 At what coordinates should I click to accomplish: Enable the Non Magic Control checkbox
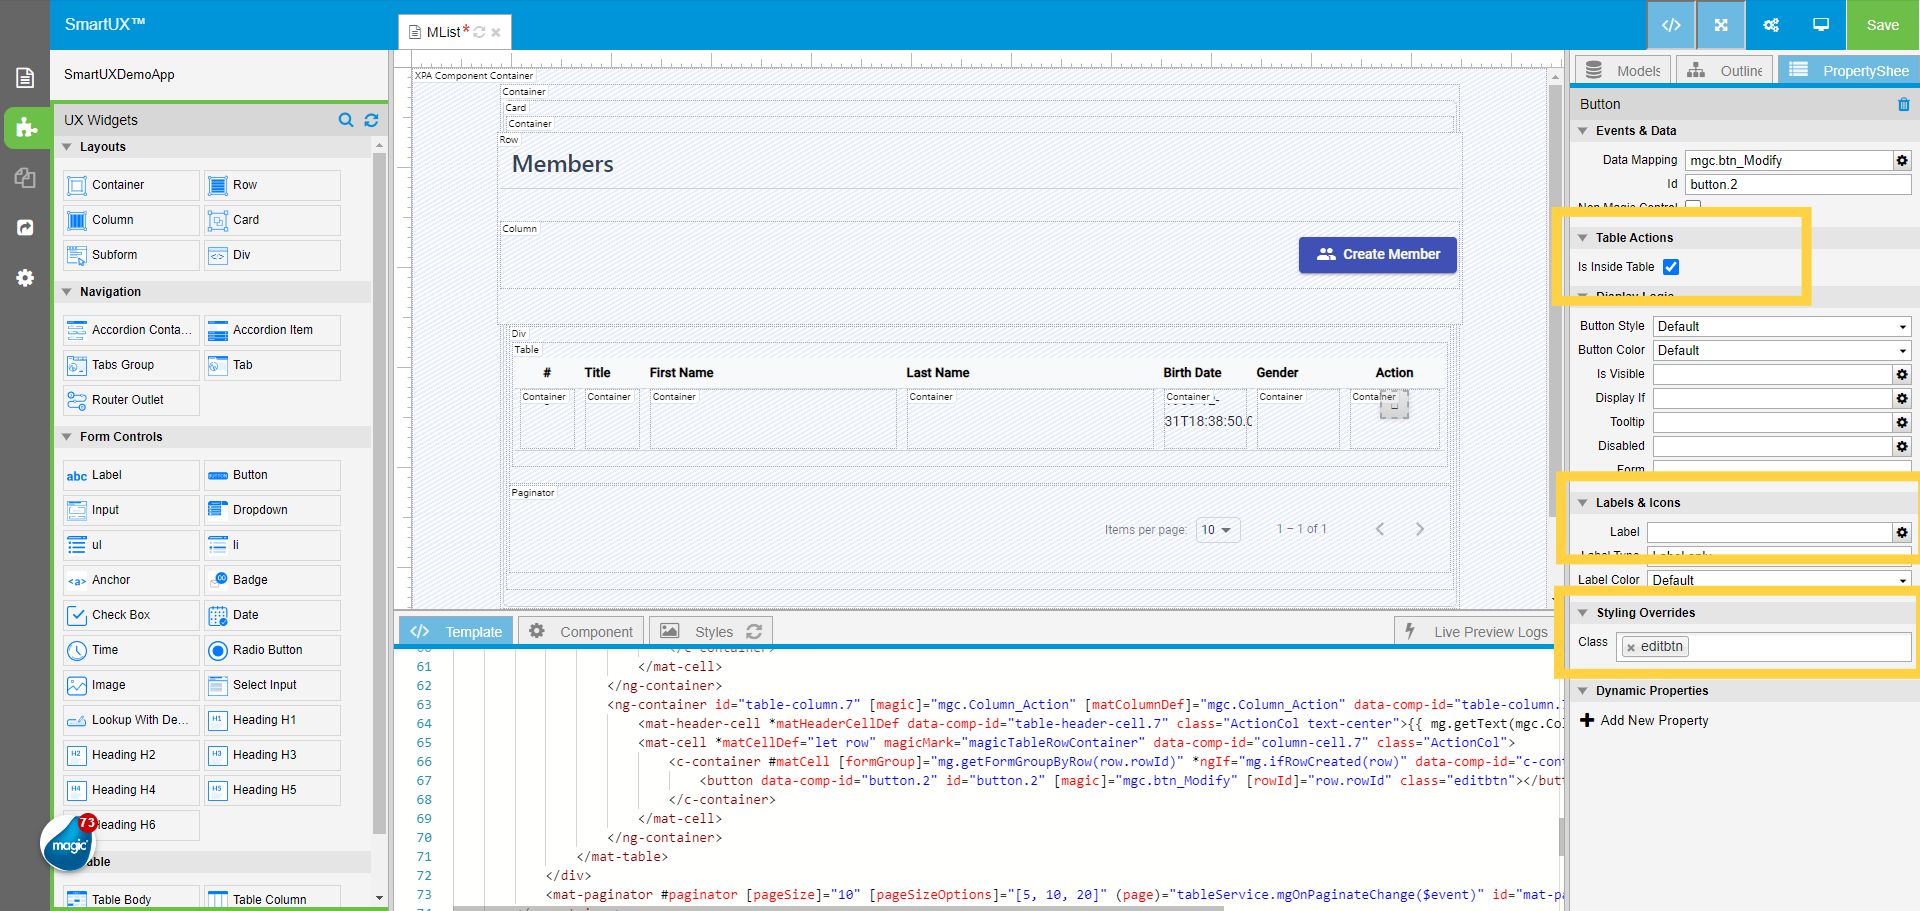coord(1693,205)
